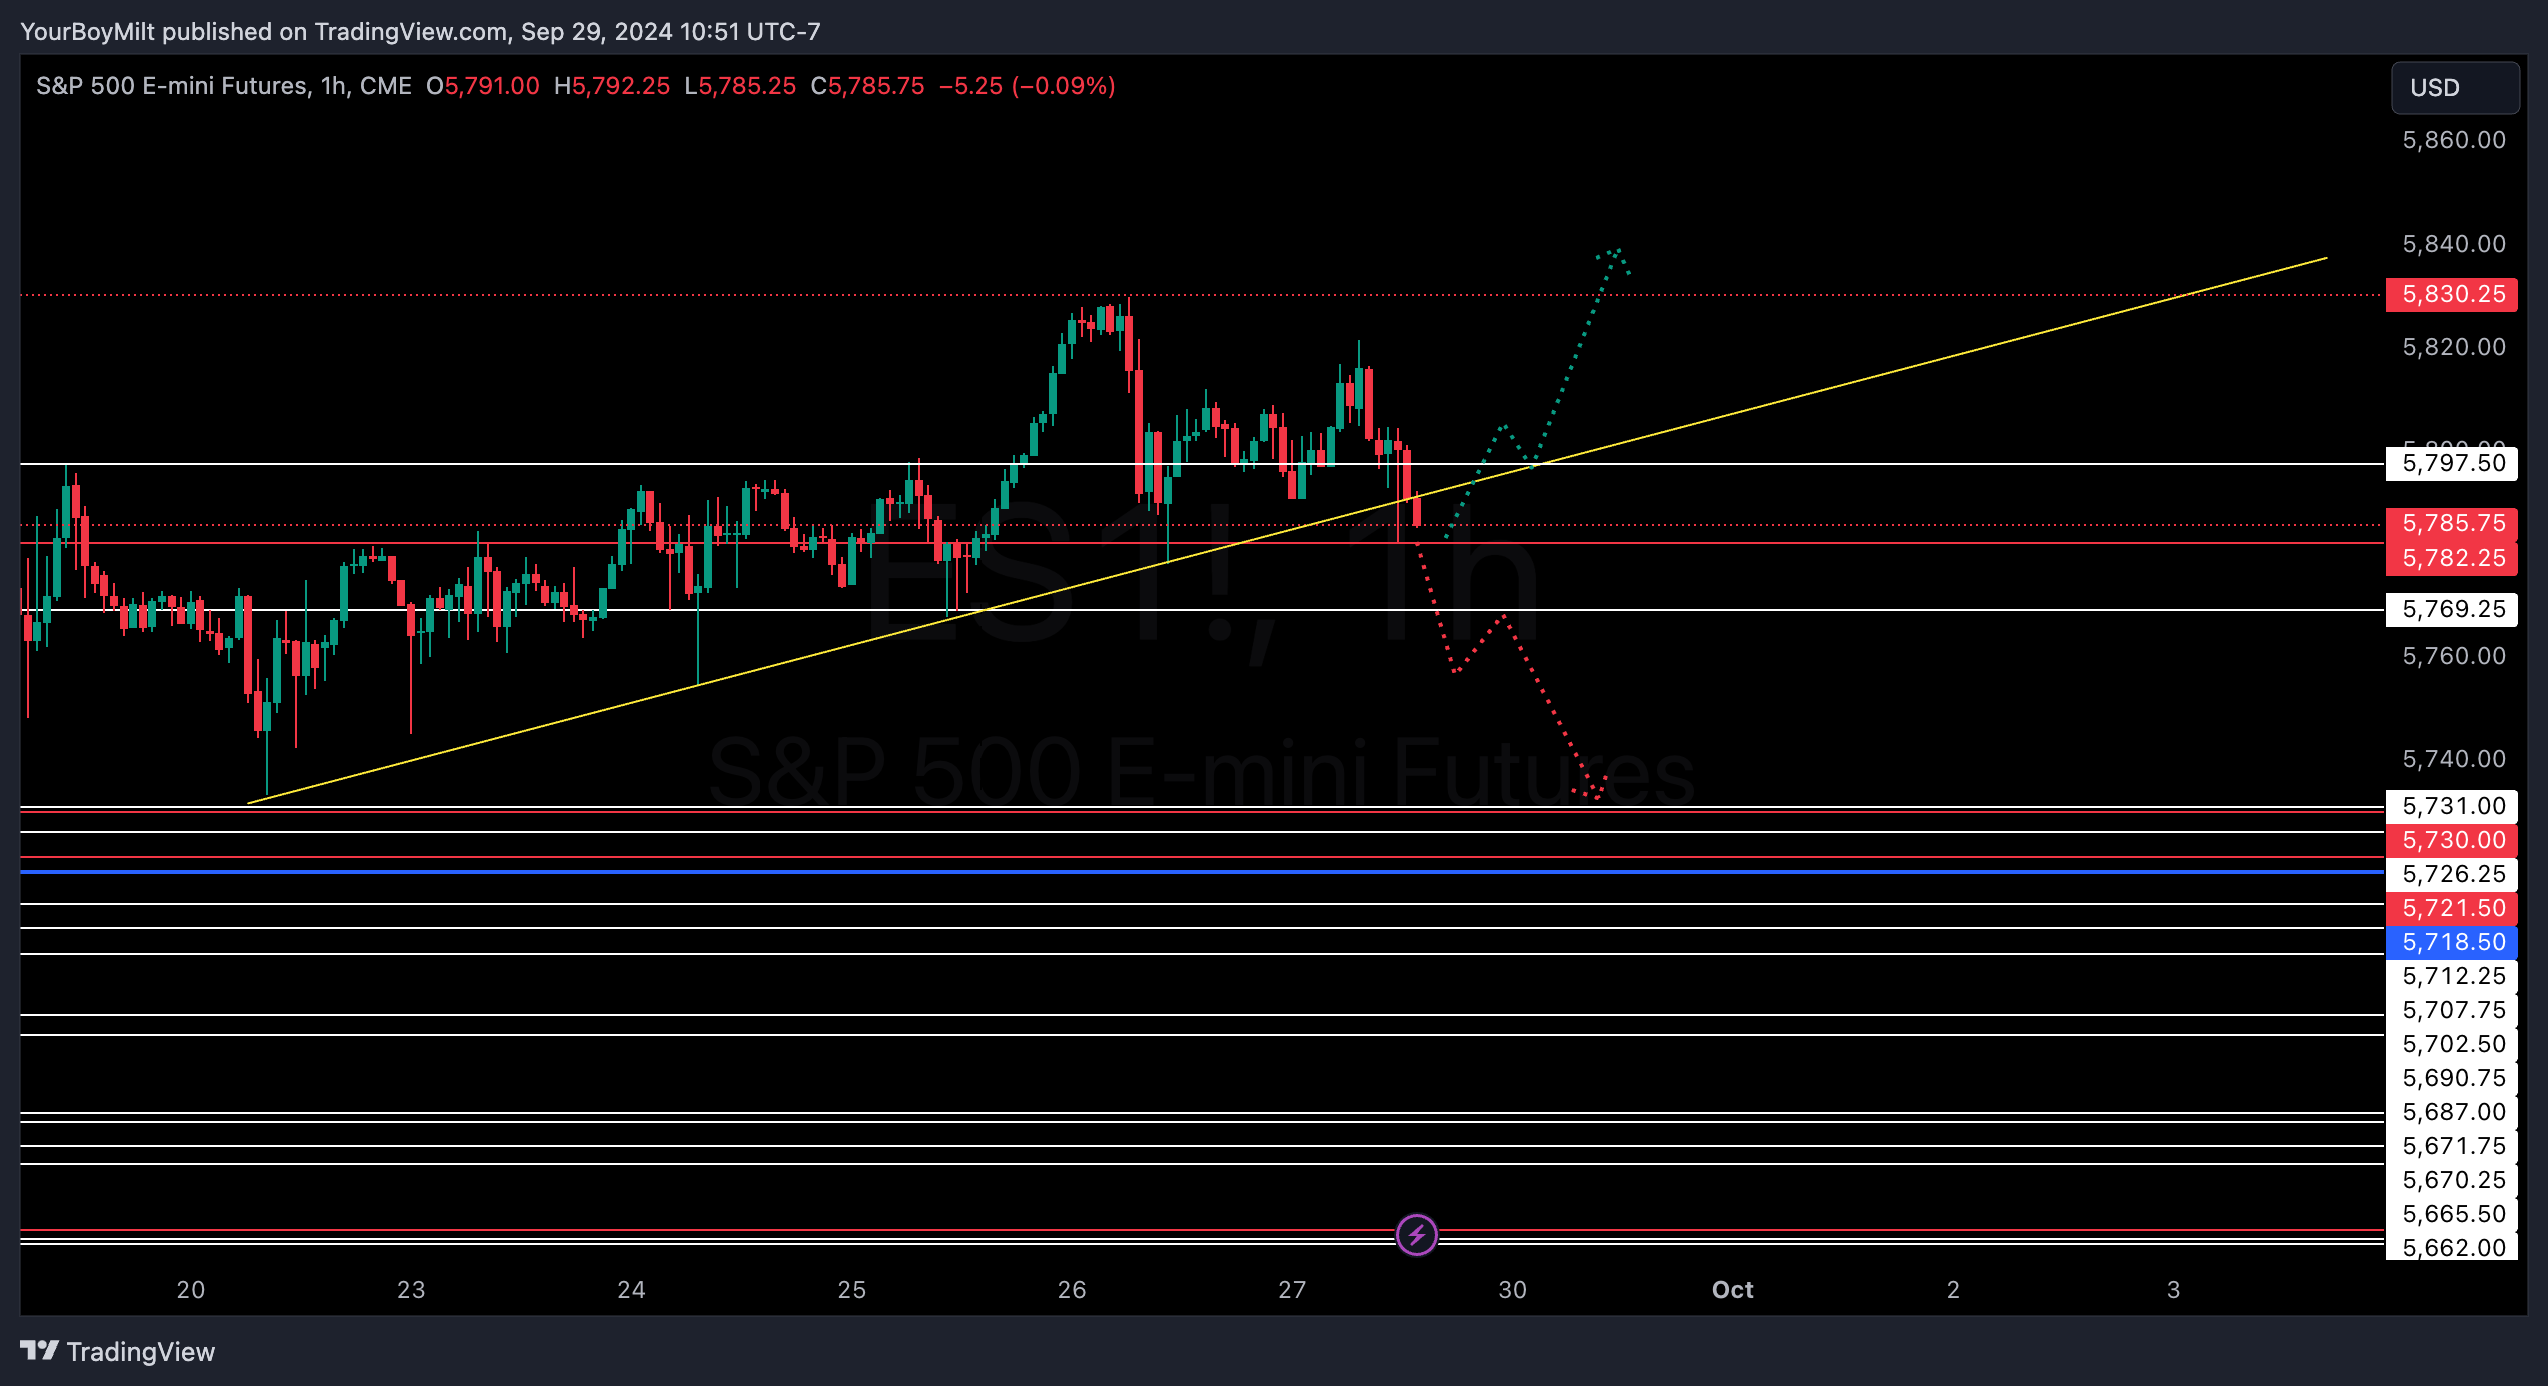Image resolution: width=2548 pixels, height=1386 pixels.
Task: Select the blue 5,718.50 price label
Action: [2452, 942]
